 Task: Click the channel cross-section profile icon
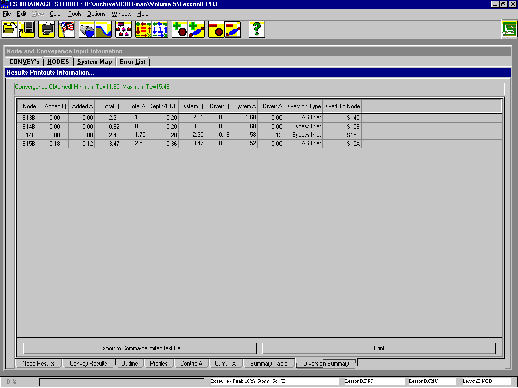point(103,29)
